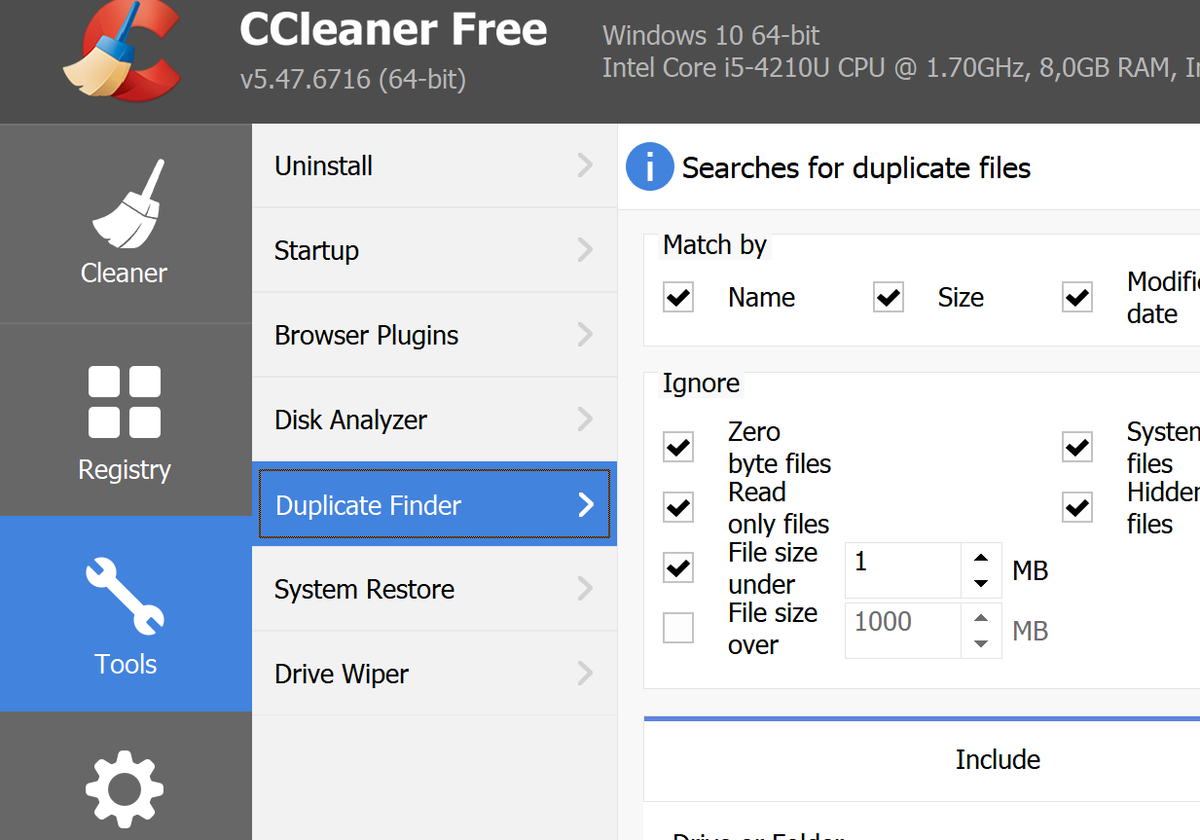Decrease File size under value
This screenshot has height=840, width=1200.
coord(981,584)
